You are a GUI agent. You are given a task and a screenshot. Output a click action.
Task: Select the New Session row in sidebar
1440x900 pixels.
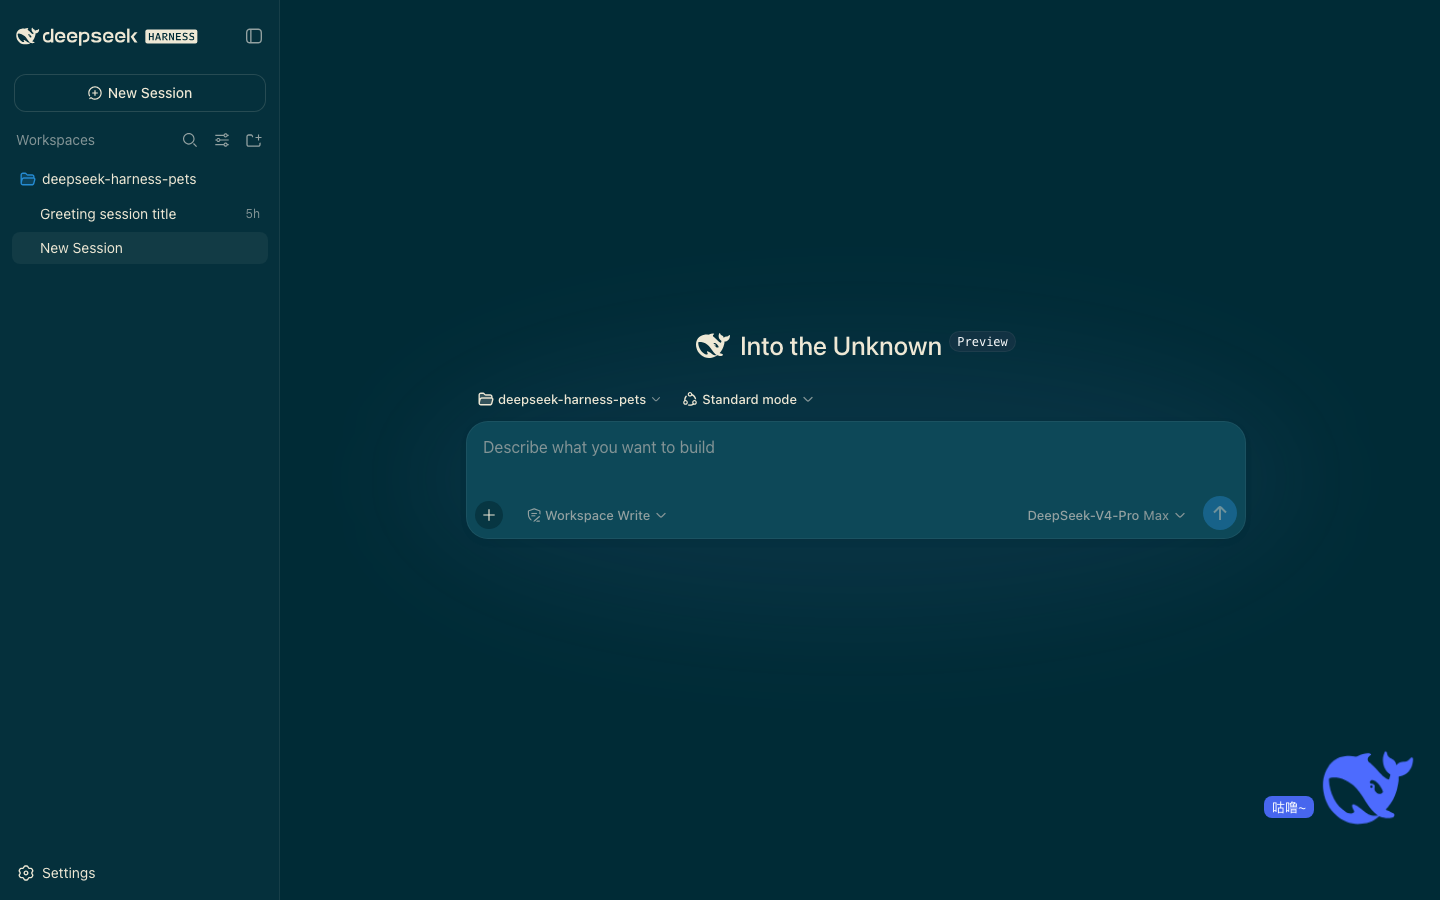[x=140, y=248]
